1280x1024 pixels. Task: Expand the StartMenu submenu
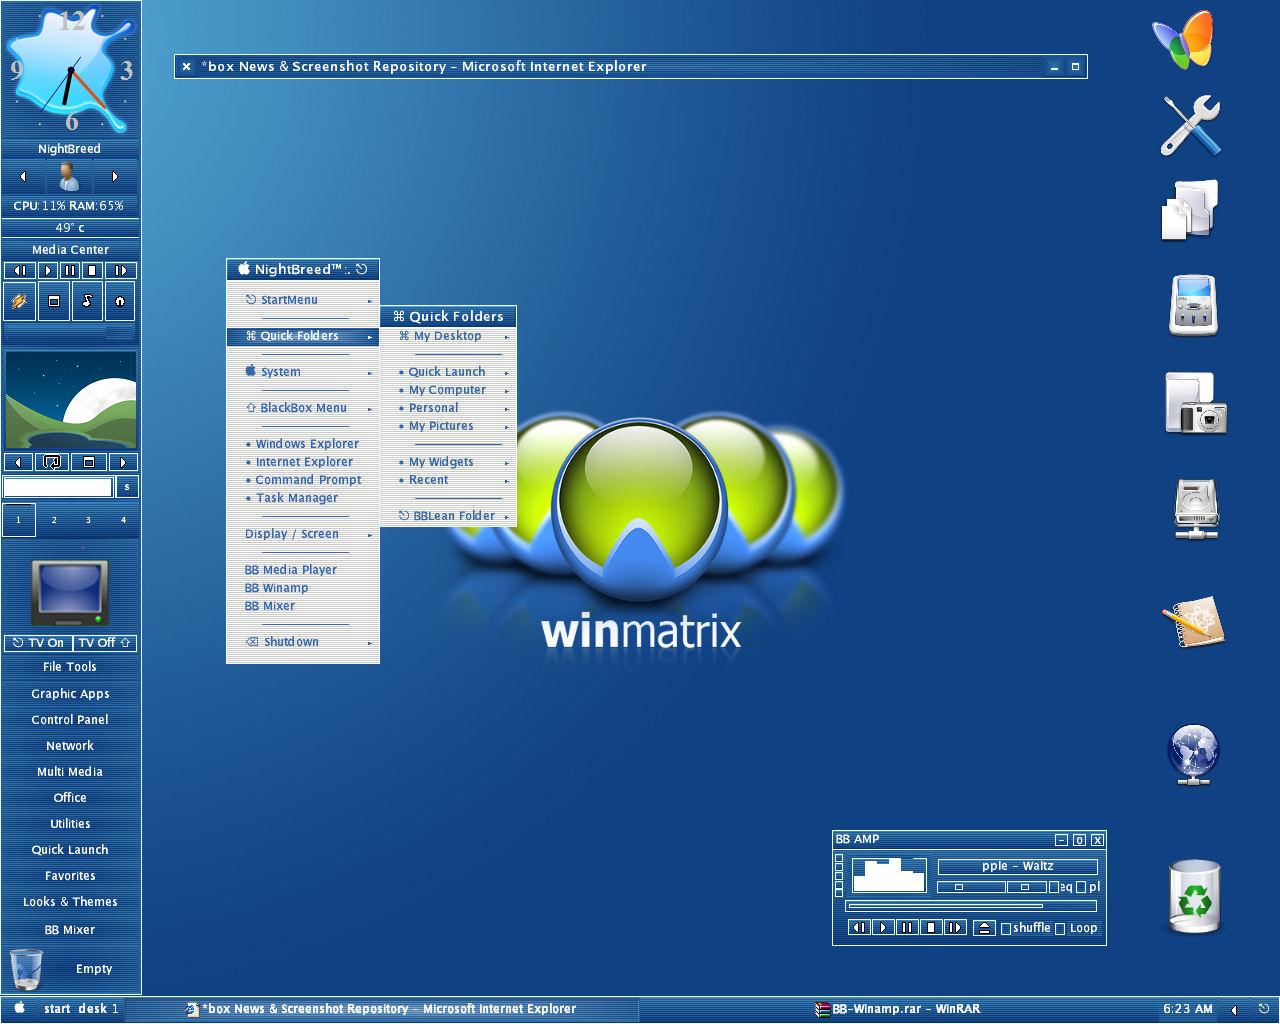coord(303,300)
